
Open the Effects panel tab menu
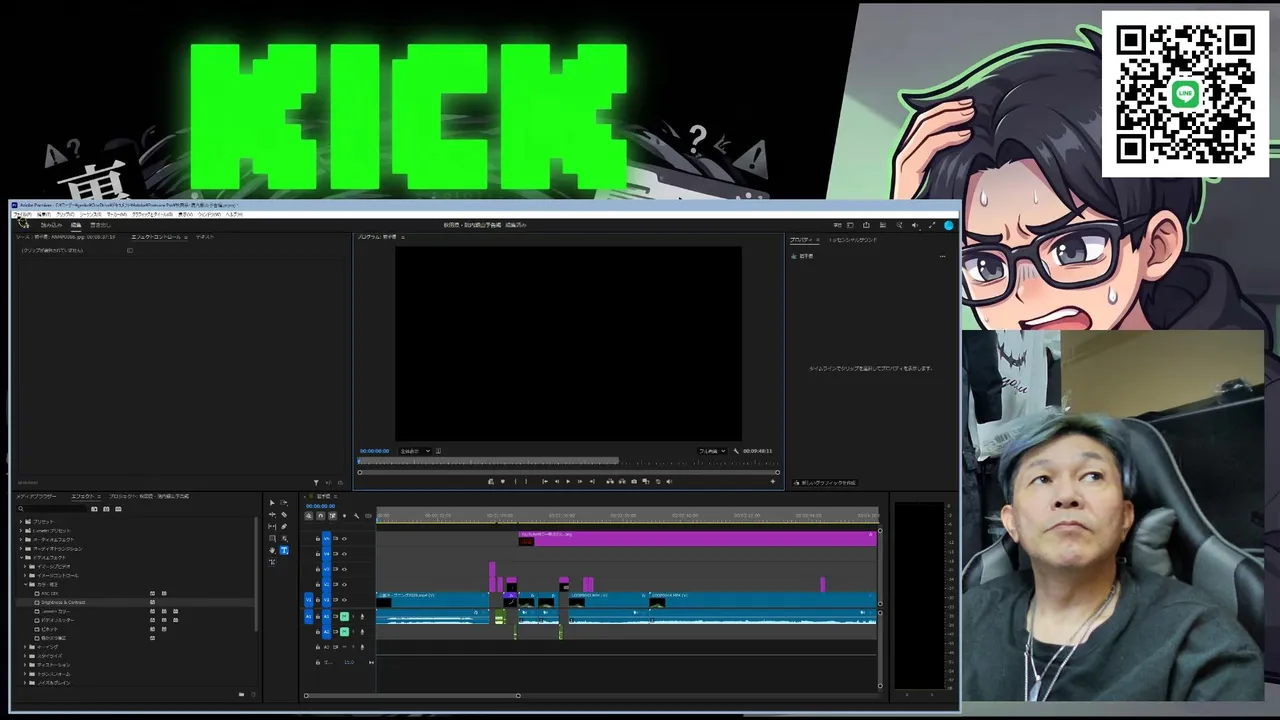click(x=100, y=496)
